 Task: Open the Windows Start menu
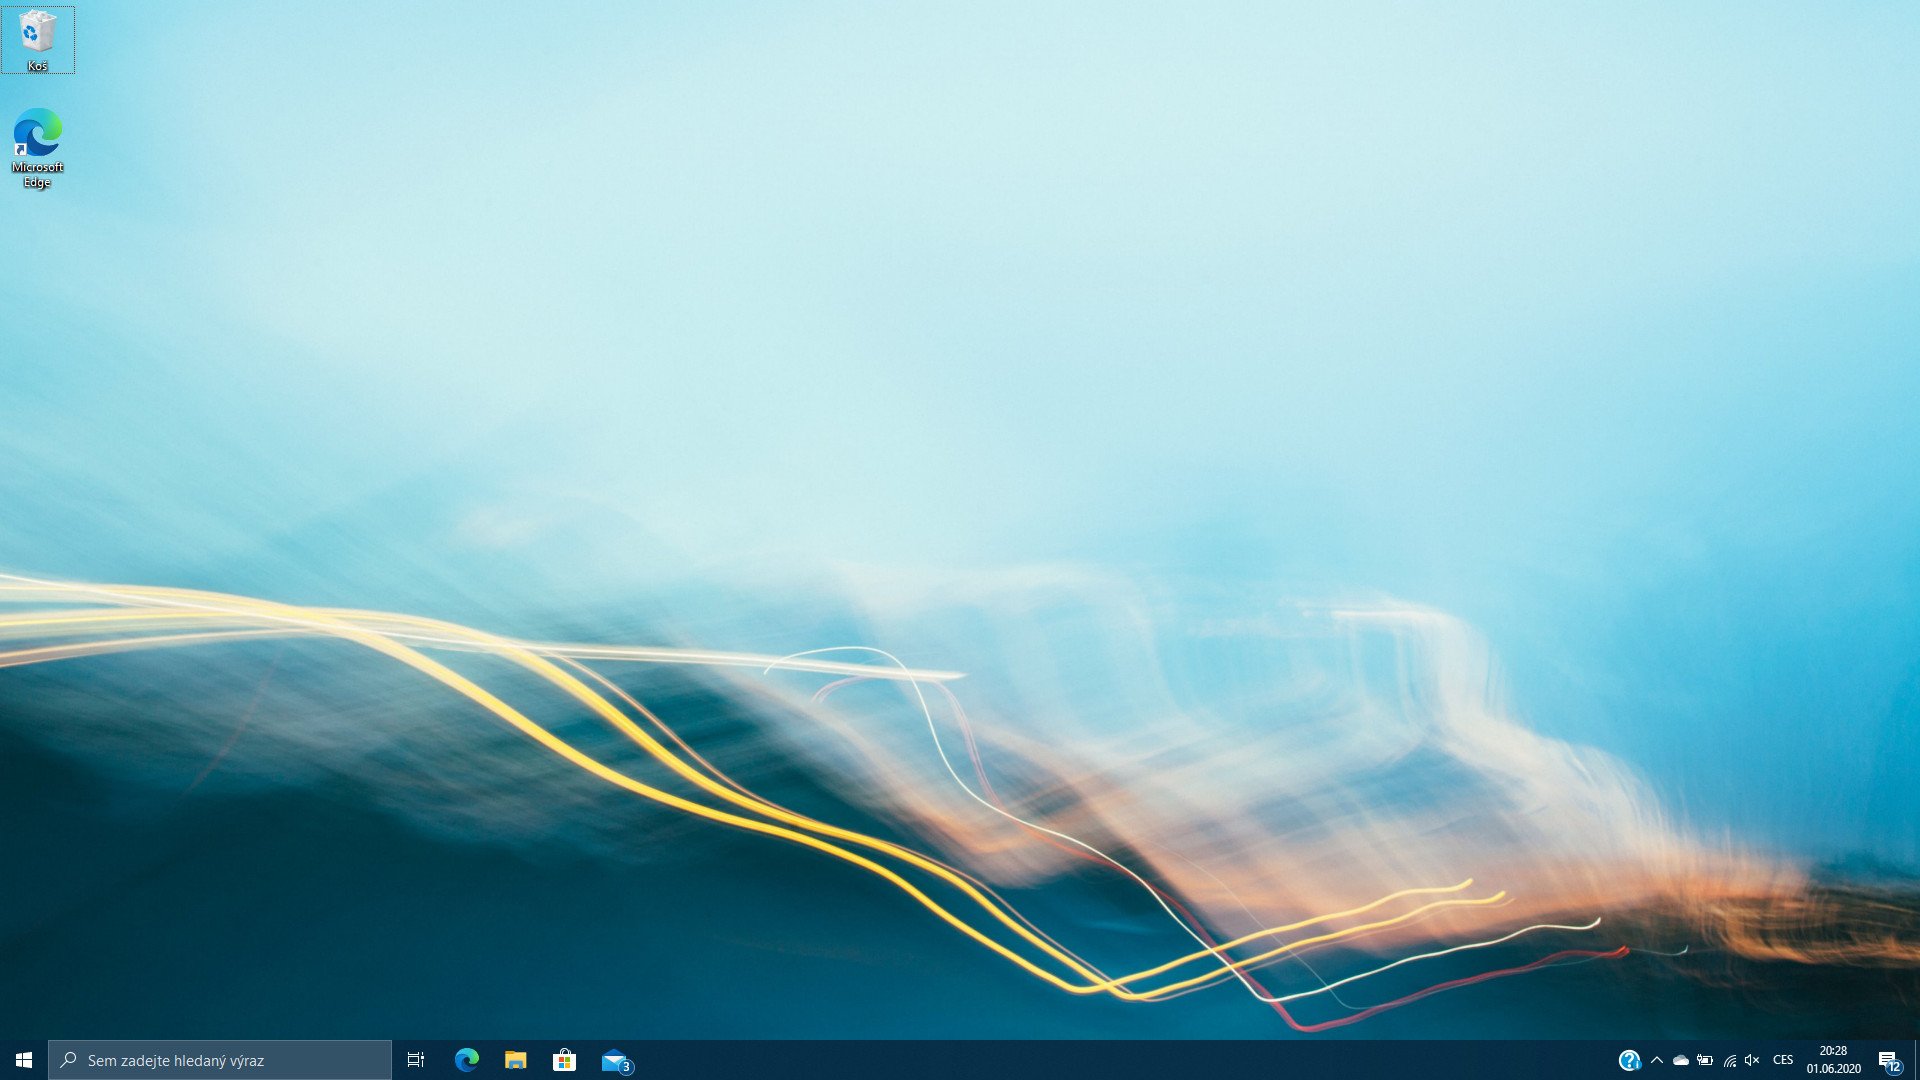24,1060
